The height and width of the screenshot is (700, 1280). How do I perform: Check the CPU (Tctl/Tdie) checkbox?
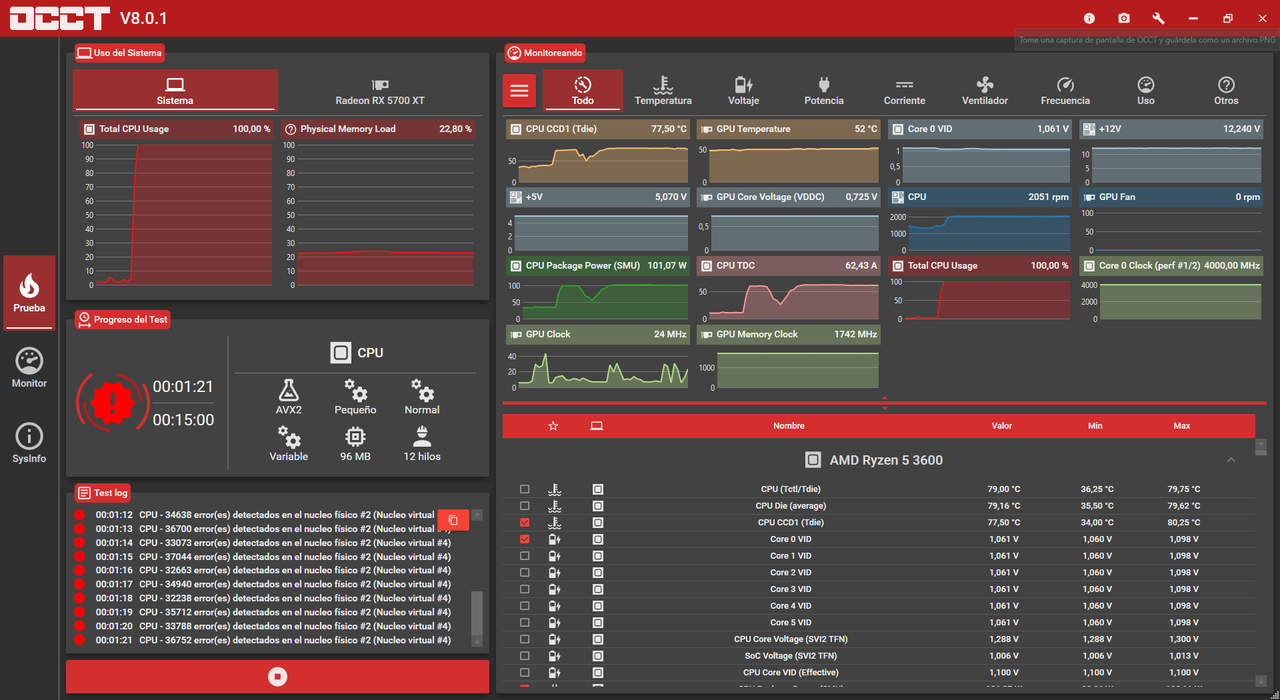525,489
